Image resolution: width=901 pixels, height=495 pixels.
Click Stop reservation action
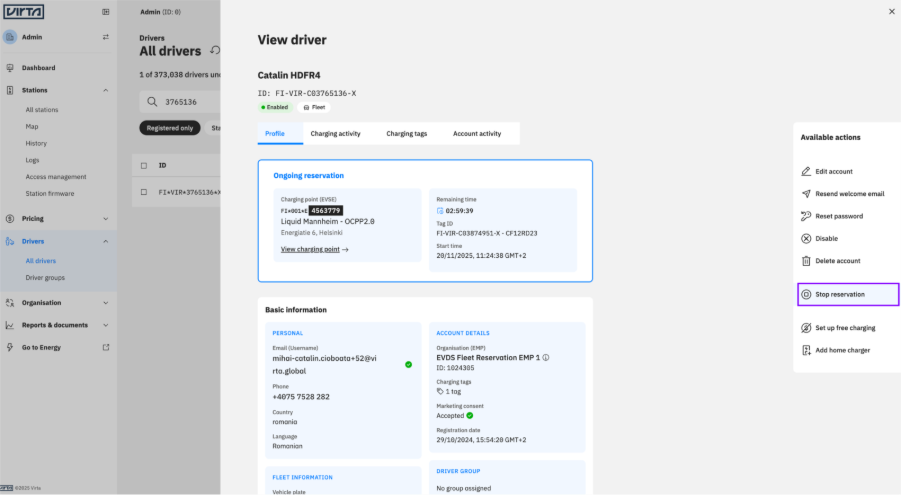(x=848, y=294)
